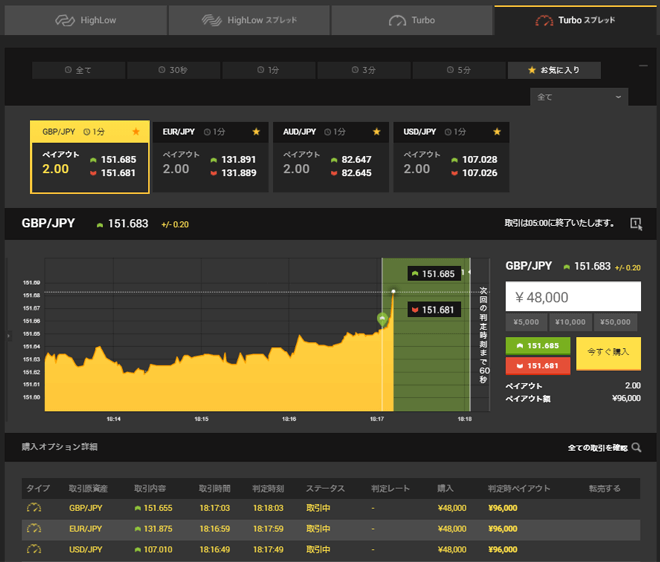Choose Low at 151.681 red button
This screenshot has width=660, height=562.
tap(538, 366)
